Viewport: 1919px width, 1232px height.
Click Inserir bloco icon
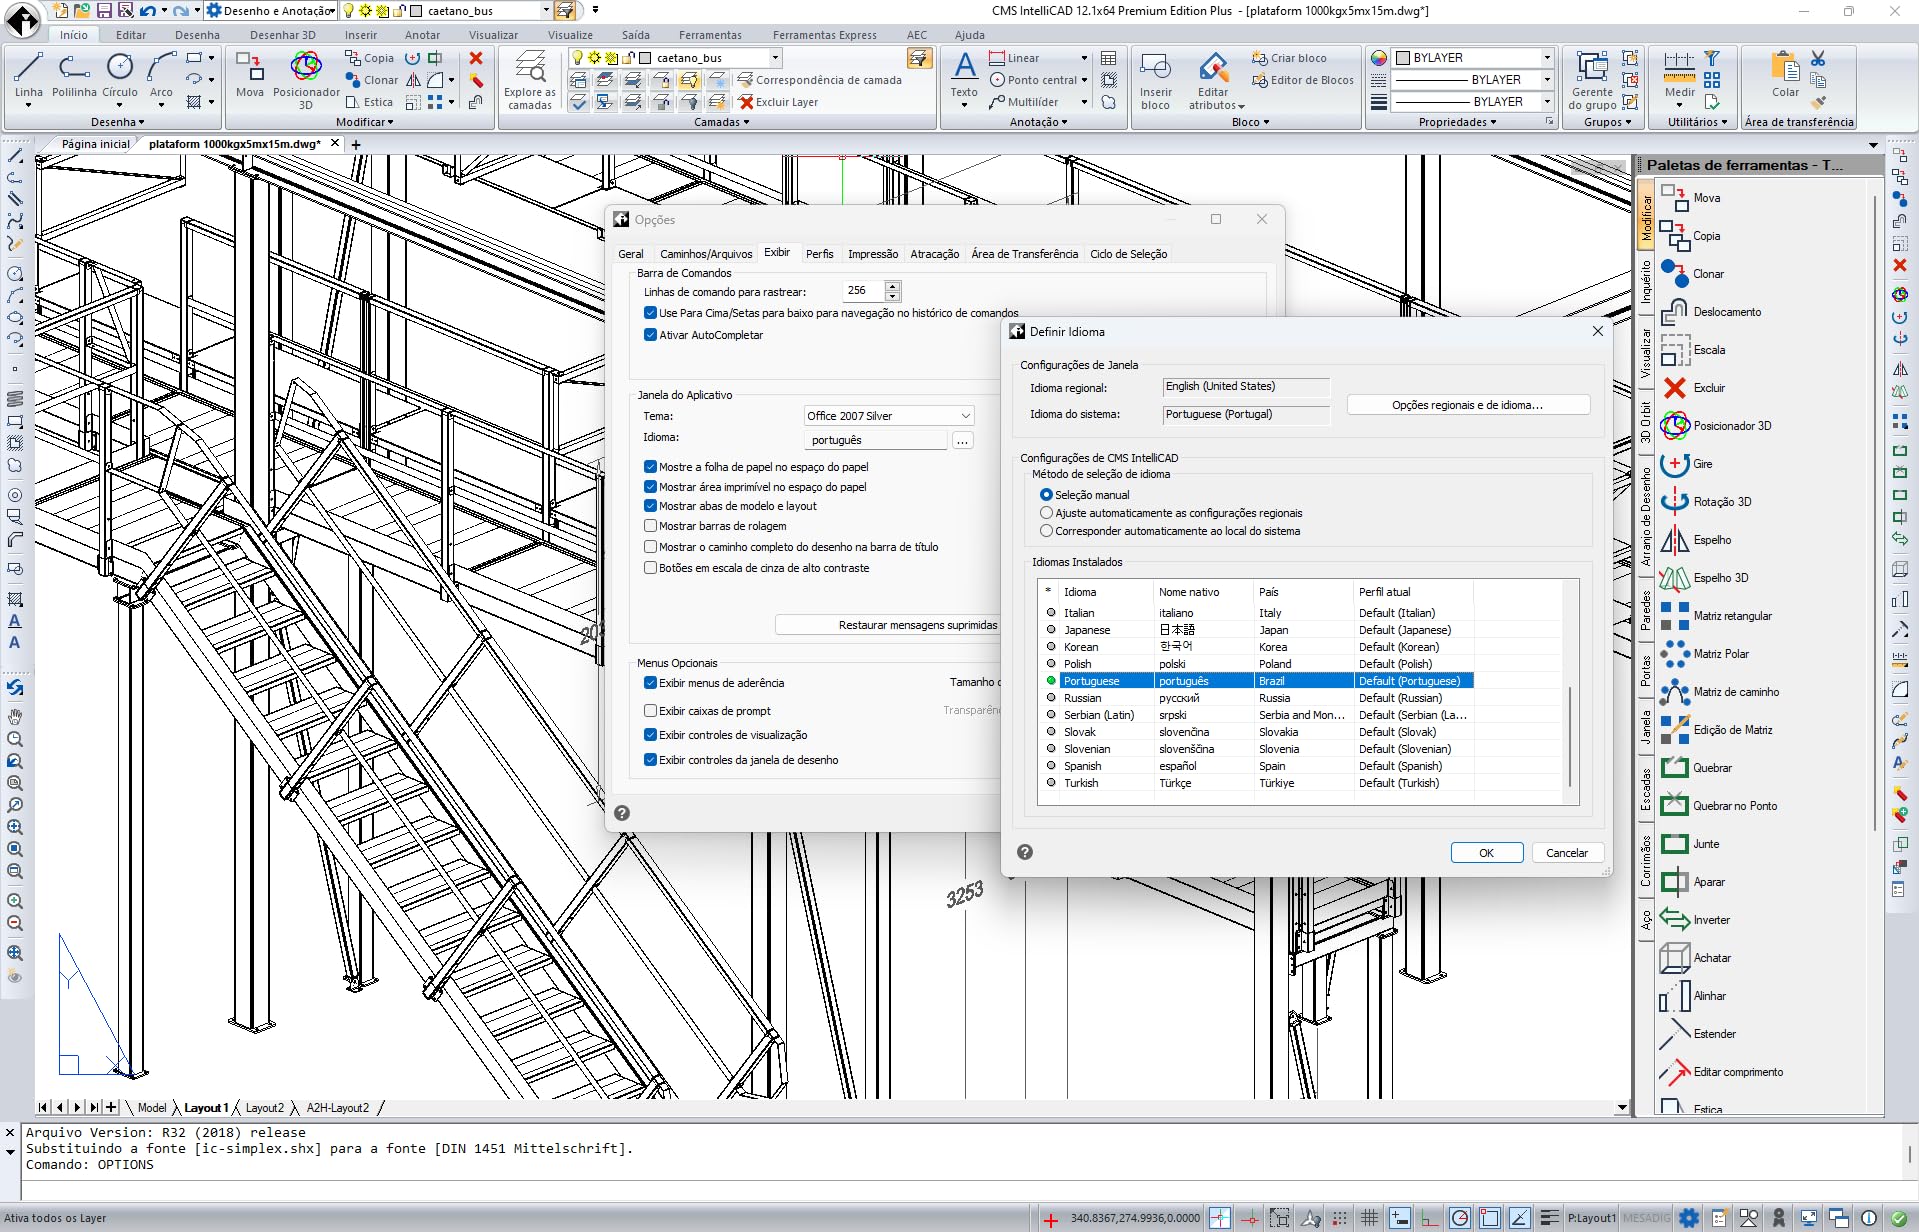coord(1155,80)
